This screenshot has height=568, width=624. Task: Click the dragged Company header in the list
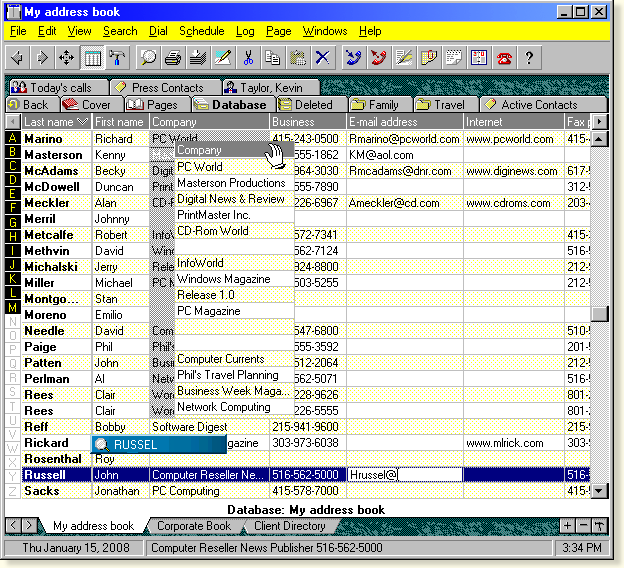point(234,150)
